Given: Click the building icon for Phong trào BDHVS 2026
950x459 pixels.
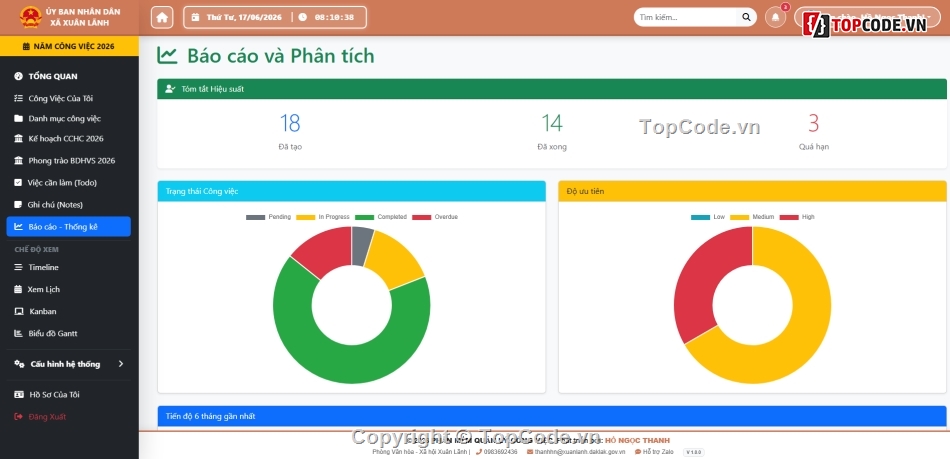Looking at the screenshot, I should pyautogui.click(x=18, y=160).
